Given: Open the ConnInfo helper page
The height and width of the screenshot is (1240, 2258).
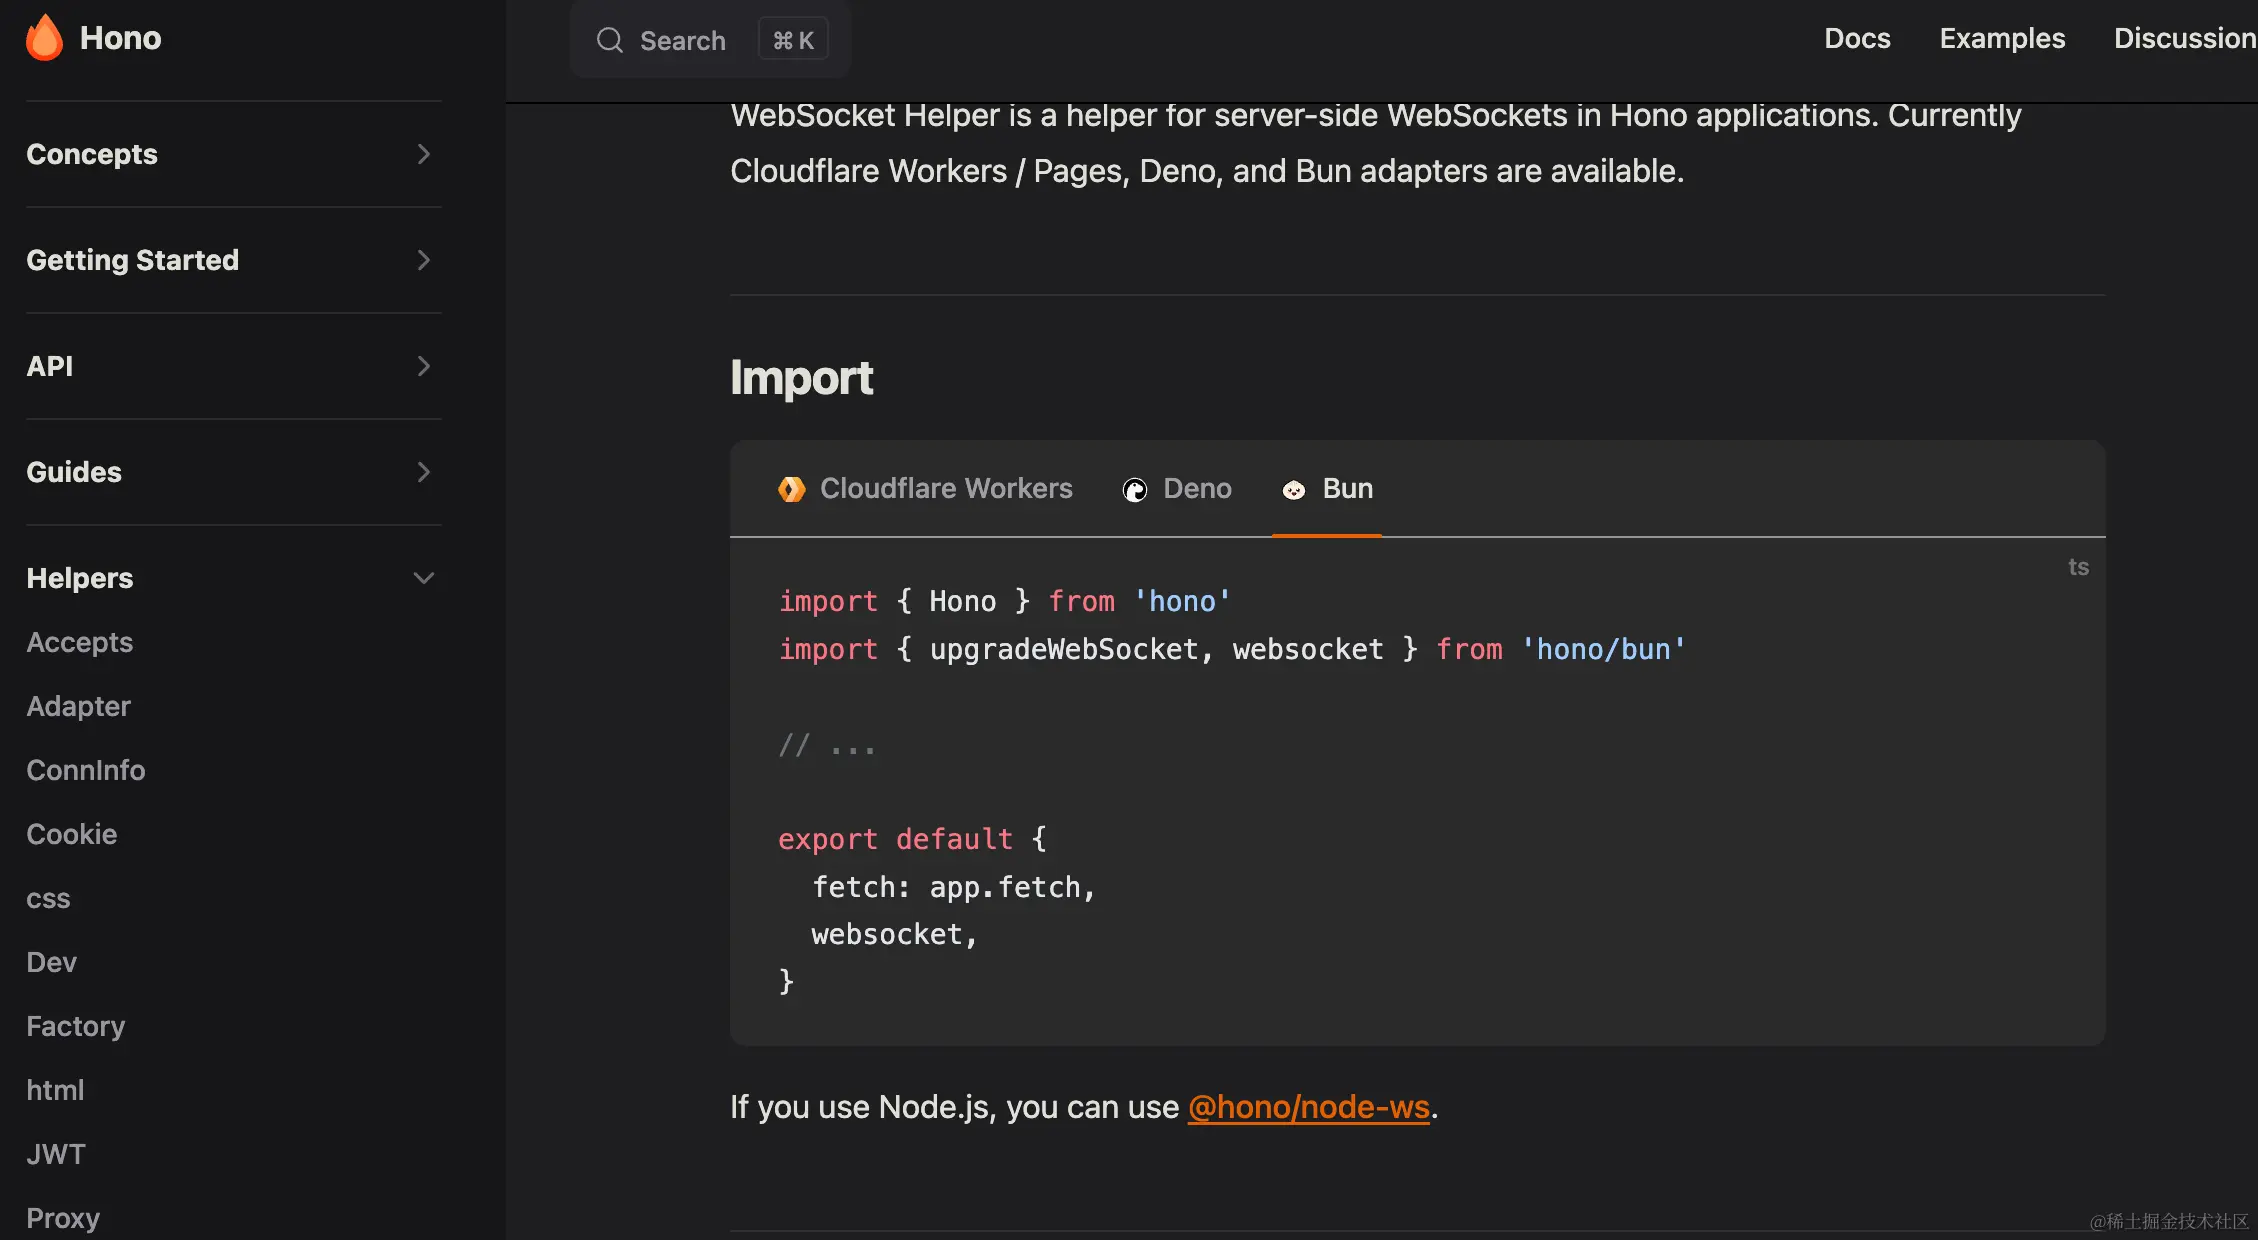Looking at the screenshot, I should coord(86,770).
